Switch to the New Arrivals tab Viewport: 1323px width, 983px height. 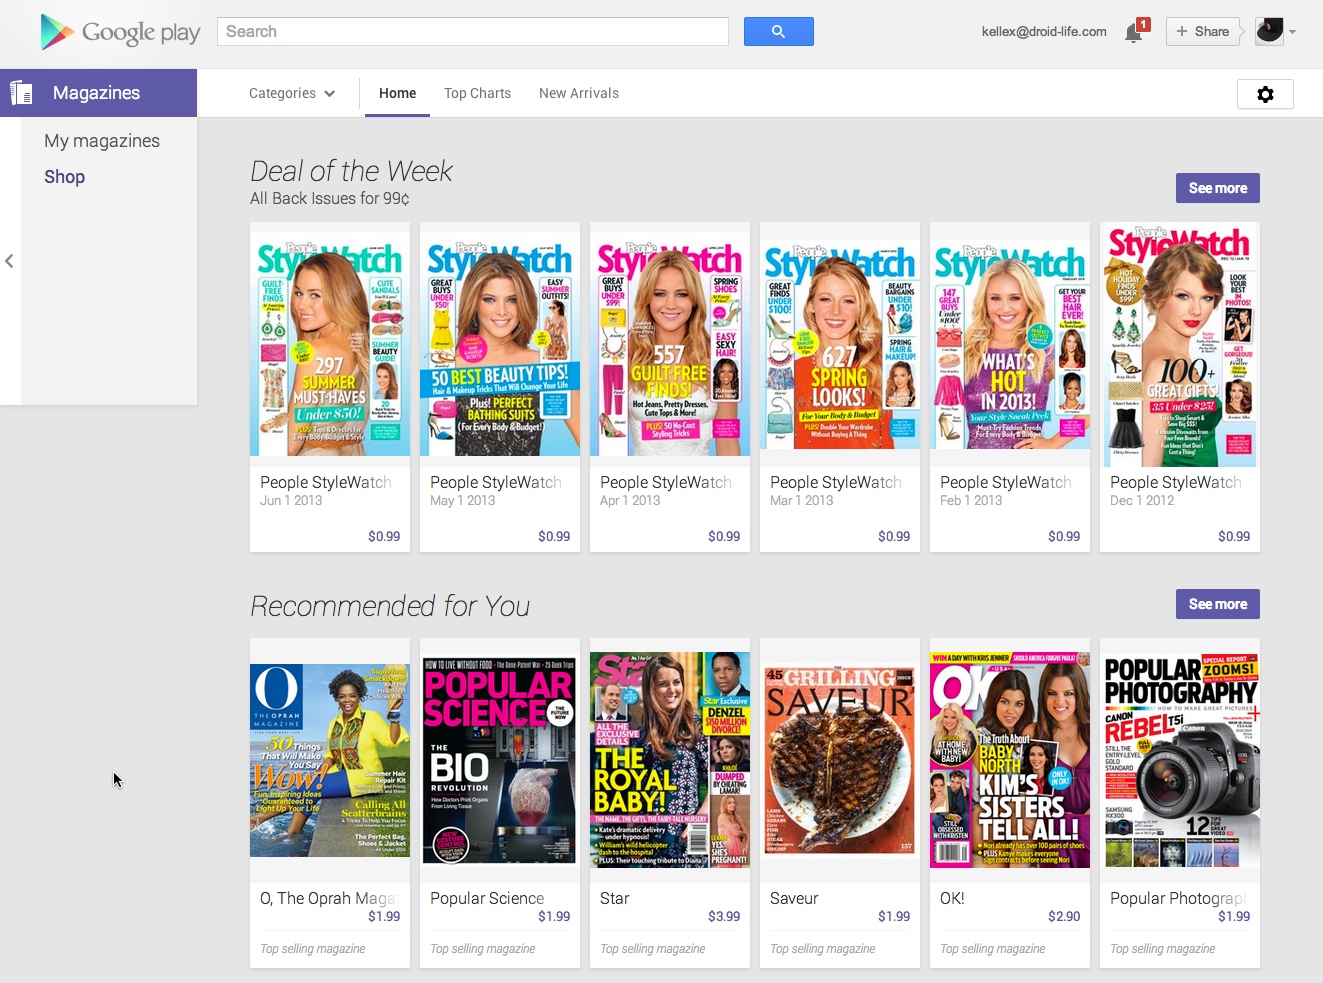click(578, 93)
